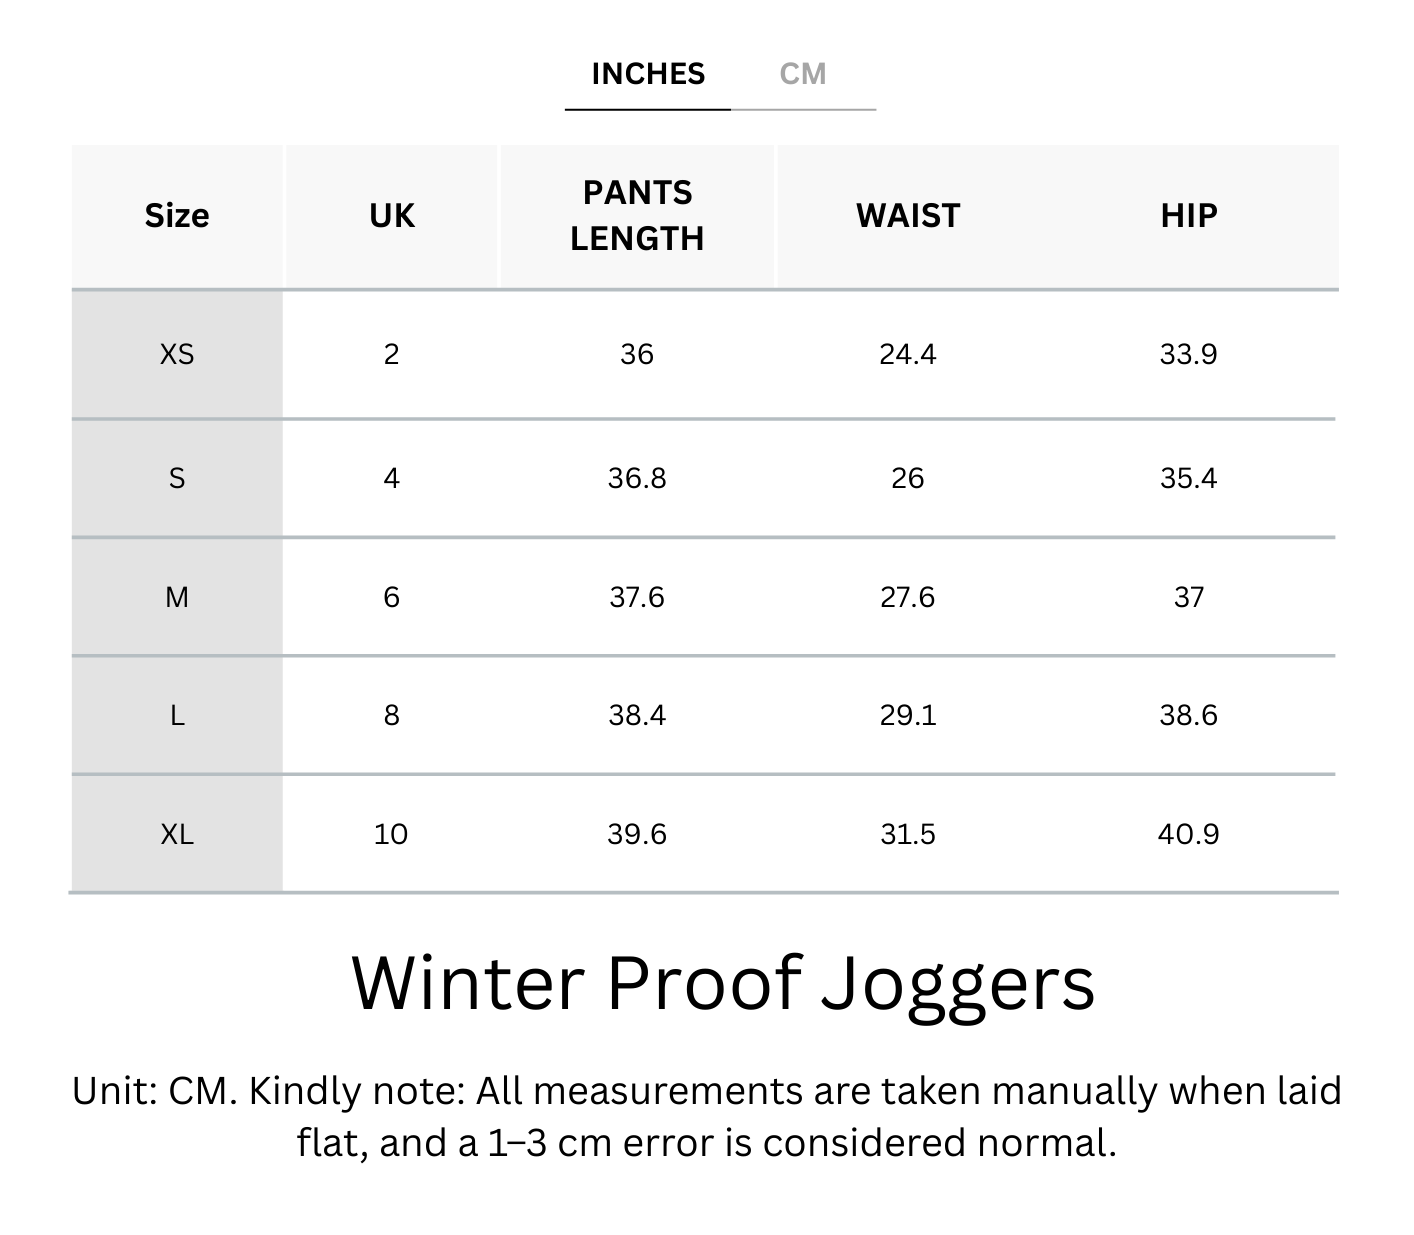Click the XS waist value 24.4
The width and height of the screenshot is (1414, 1235).
coord(908,354)
